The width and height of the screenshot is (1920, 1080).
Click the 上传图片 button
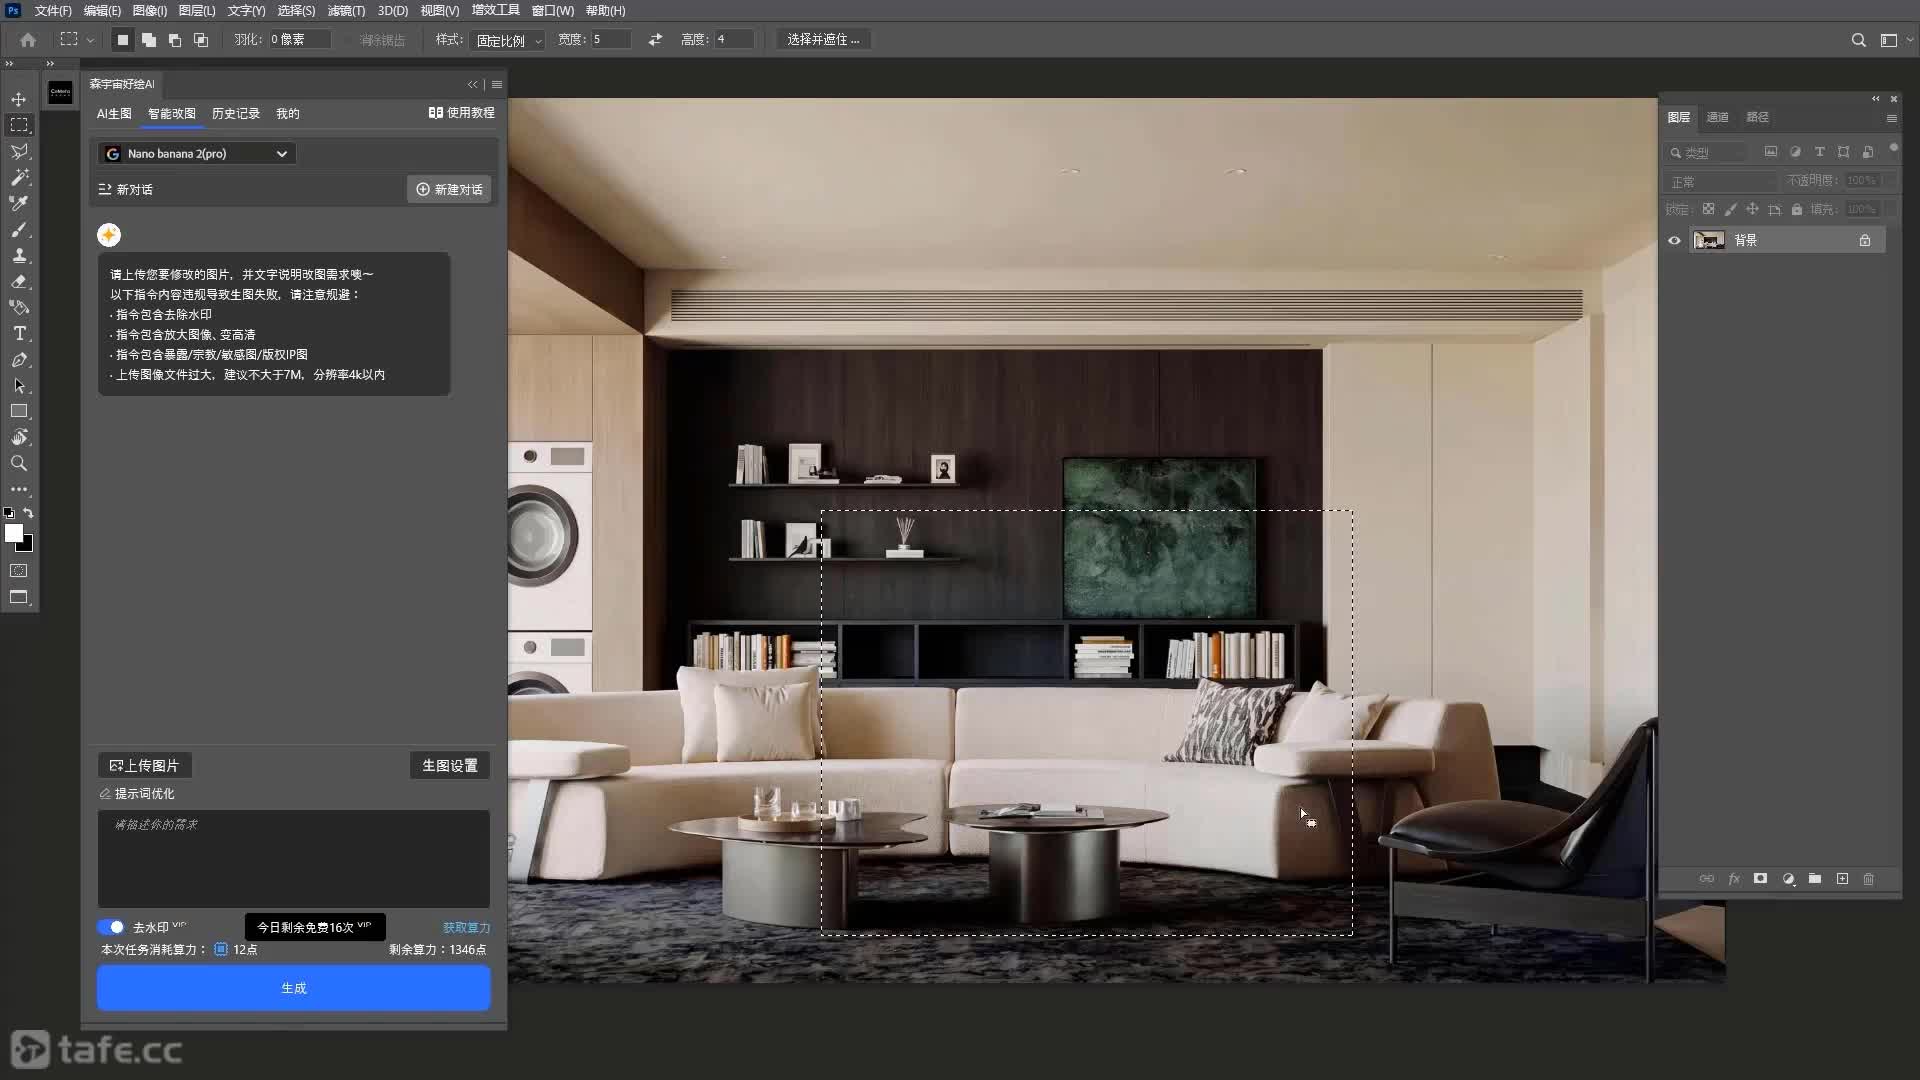pyautogui.click(x=145, y=765)
